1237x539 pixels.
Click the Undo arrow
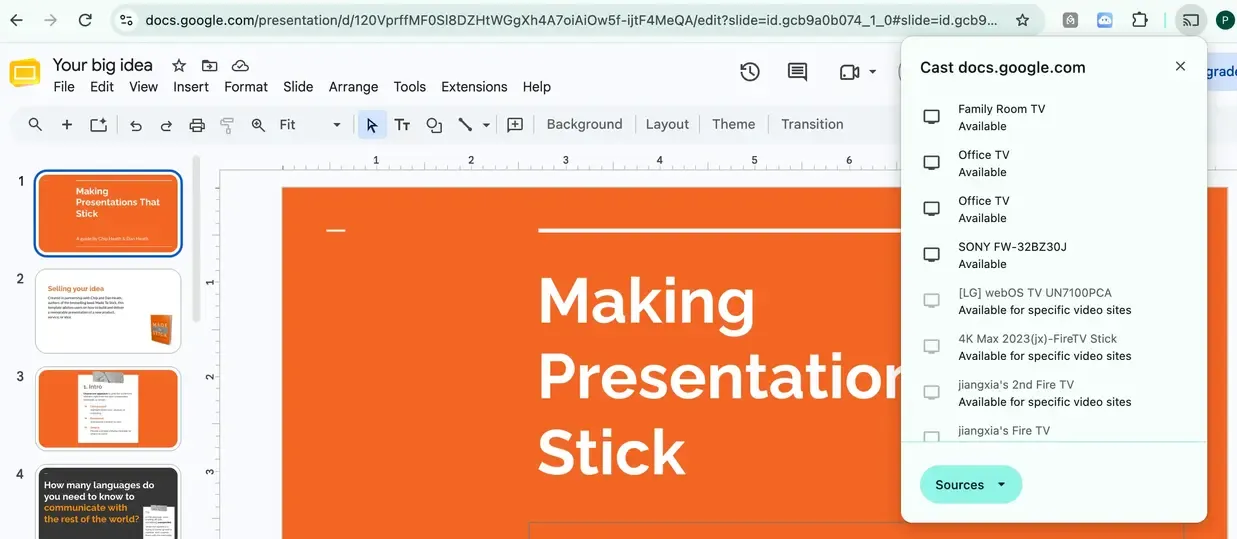point(136,125)
